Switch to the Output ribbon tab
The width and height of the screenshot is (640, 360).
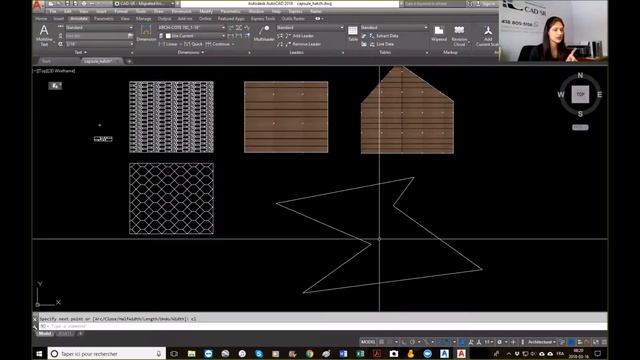click(164, 19)
